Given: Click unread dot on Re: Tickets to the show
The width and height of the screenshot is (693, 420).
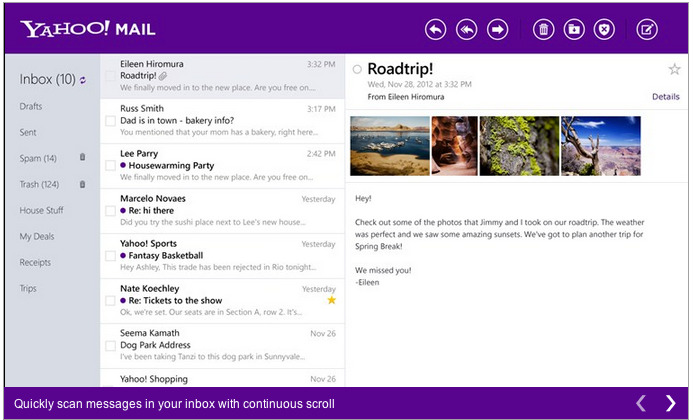Looking at the screenshot, I should [123, 300].
